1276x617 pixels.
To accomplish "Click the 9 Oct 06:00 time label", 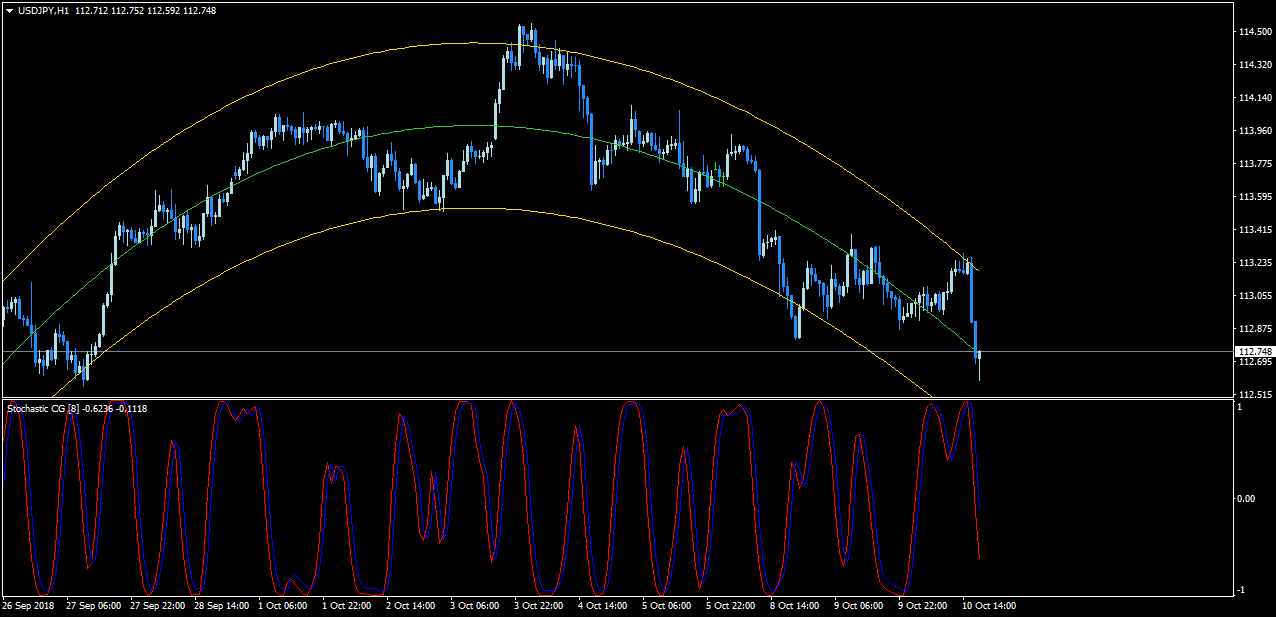I will [859, 606].
